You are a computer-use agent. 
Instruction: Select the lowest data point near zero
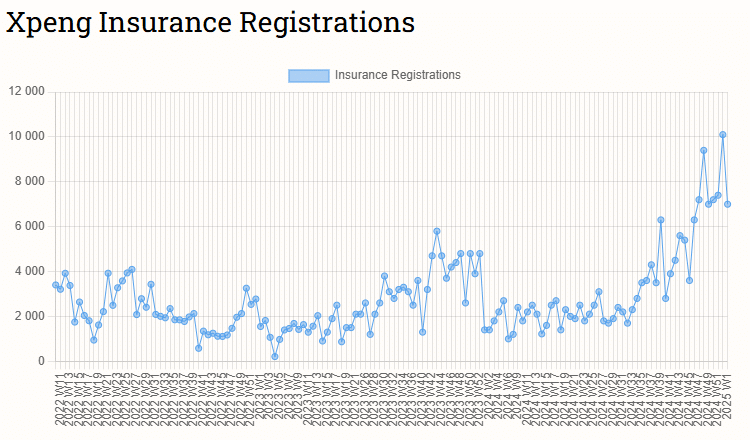tap(274, 356)
